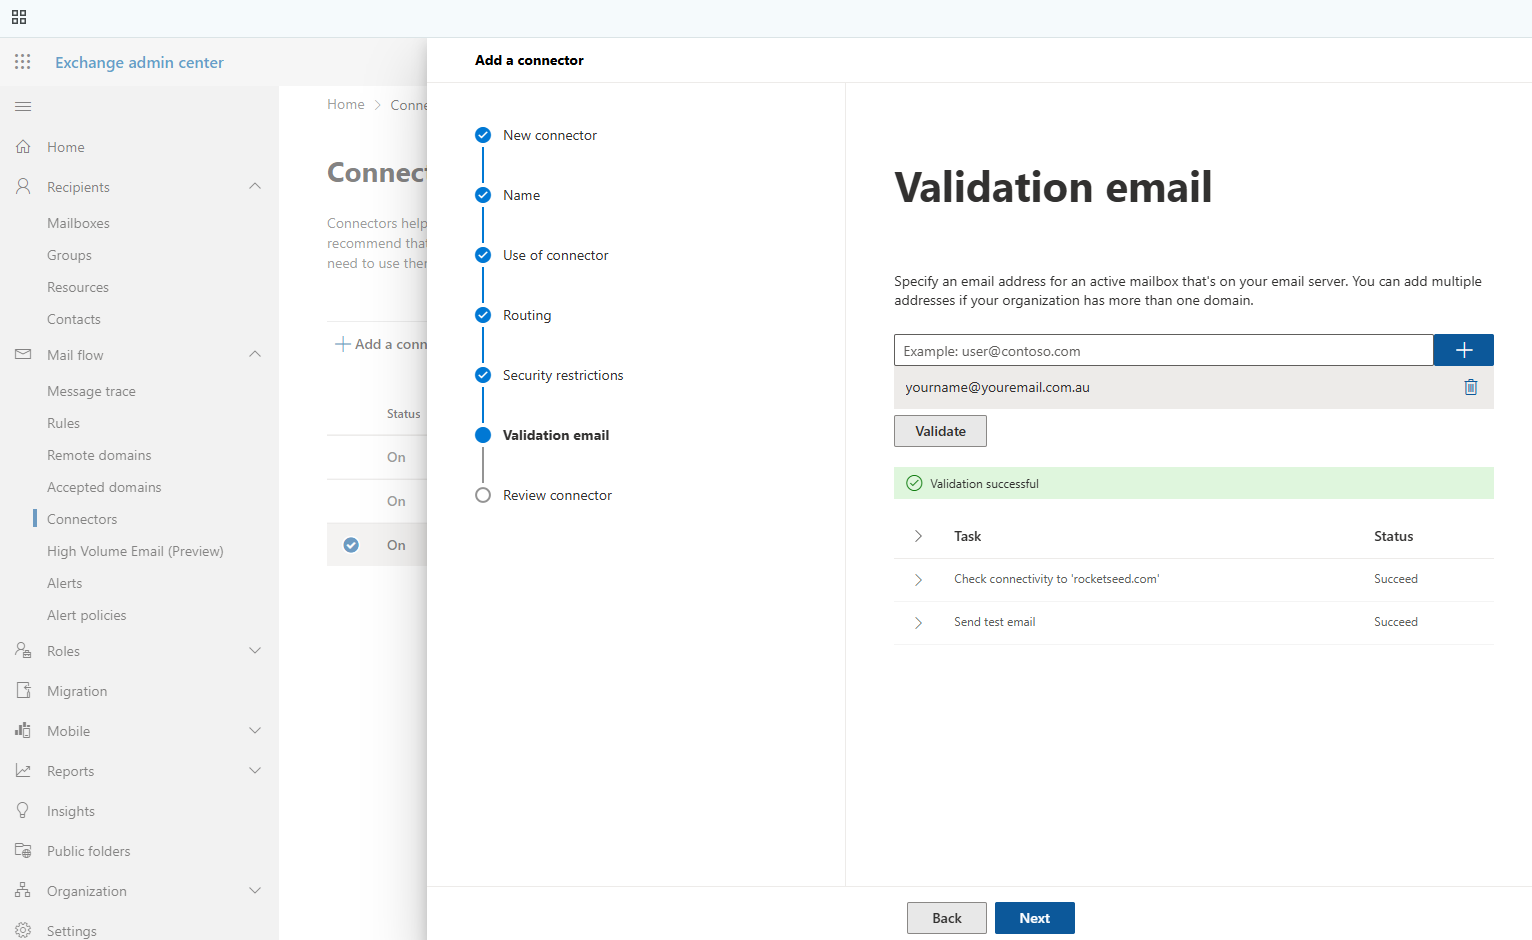Open Message trace in sidebar

click(91, 391)
